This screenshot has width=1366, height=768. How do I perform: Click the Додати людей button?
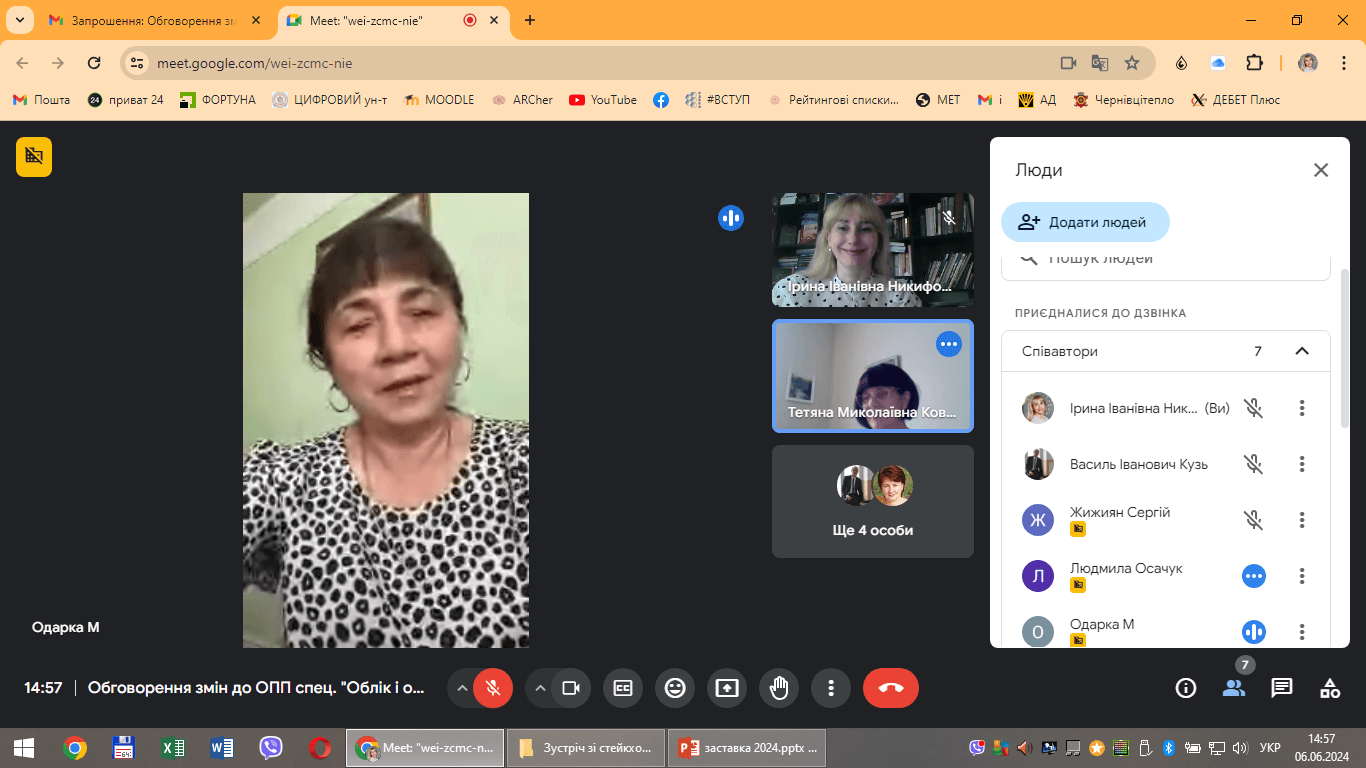pos(1085,222)
